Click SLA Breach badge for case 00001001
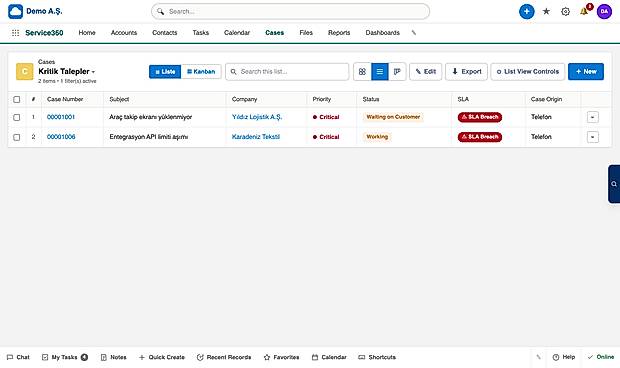Viewport: 620px width, 368px height. point(480,117)
